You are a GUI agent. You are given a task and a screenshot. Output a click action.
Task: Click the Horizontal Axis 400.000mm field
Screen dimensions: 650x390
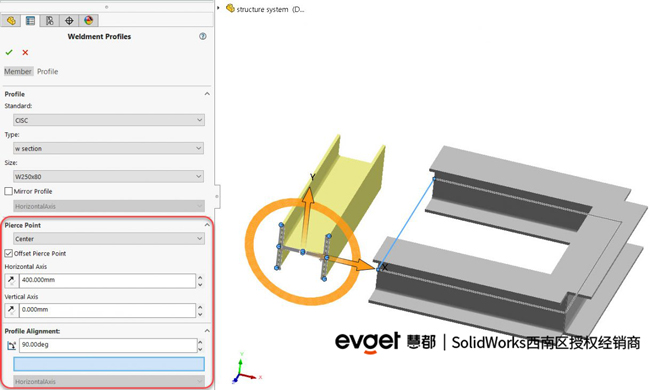(x=107, y=281)
